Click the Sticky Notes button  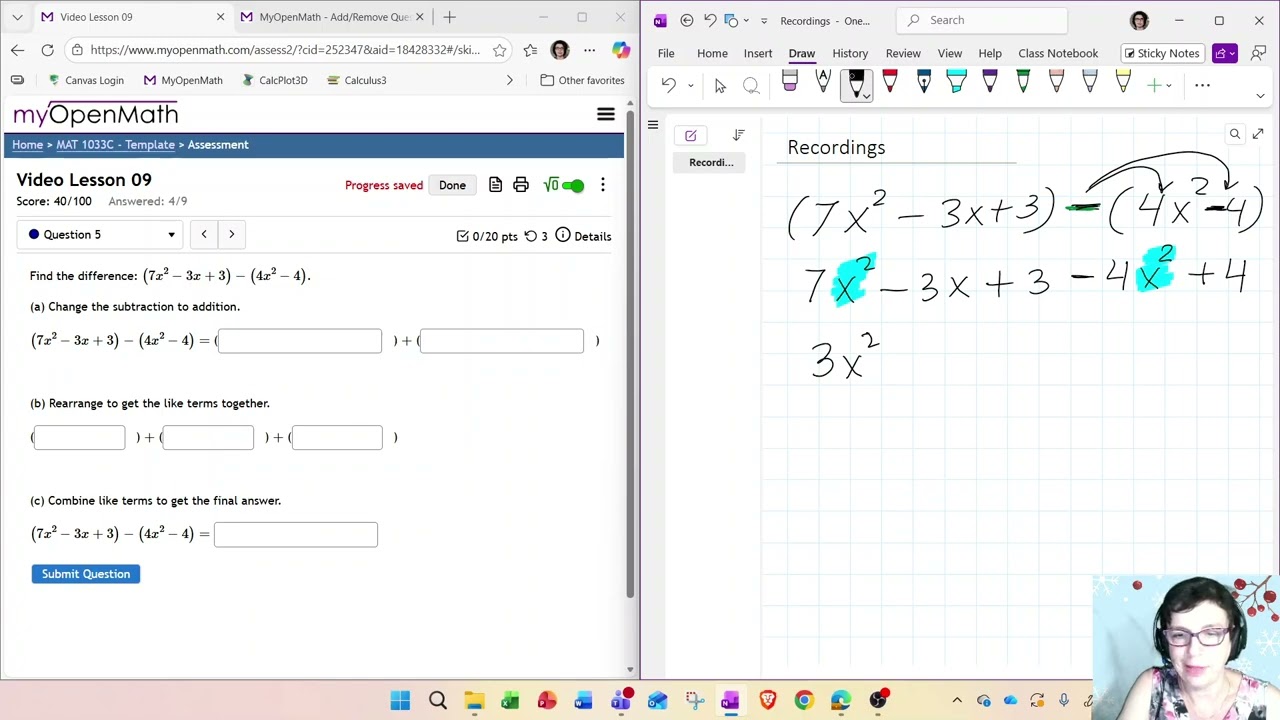1160,53
